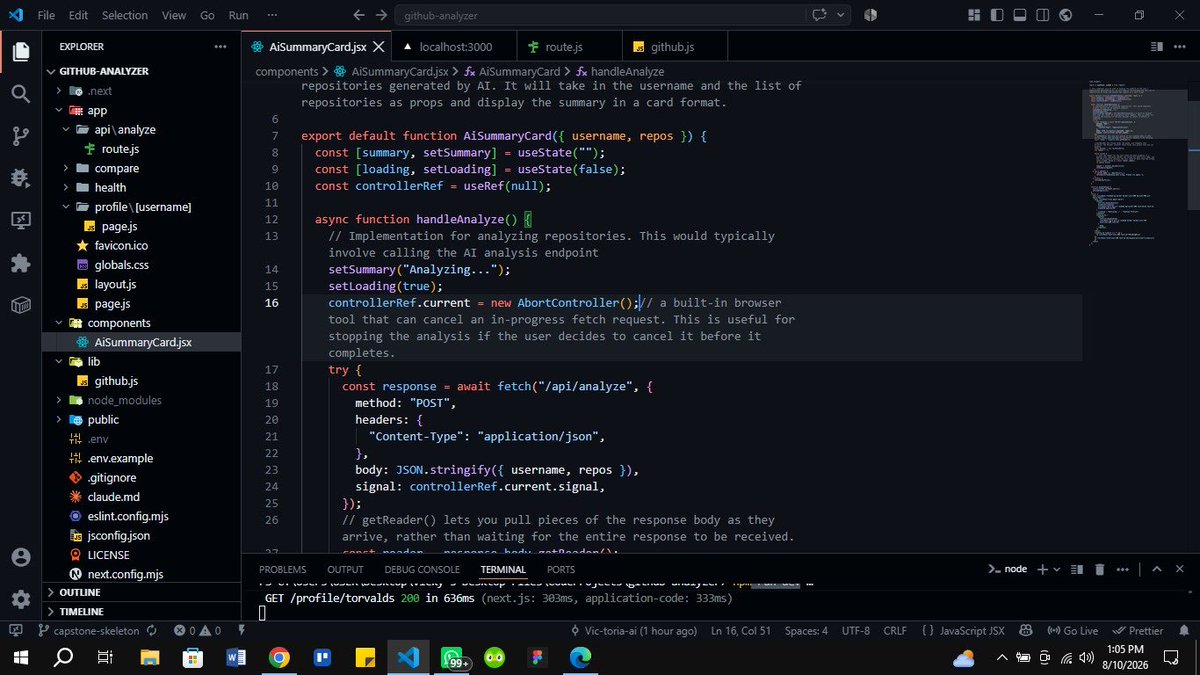
Task: Open the Selection menu
Action: tap(124, 16)
